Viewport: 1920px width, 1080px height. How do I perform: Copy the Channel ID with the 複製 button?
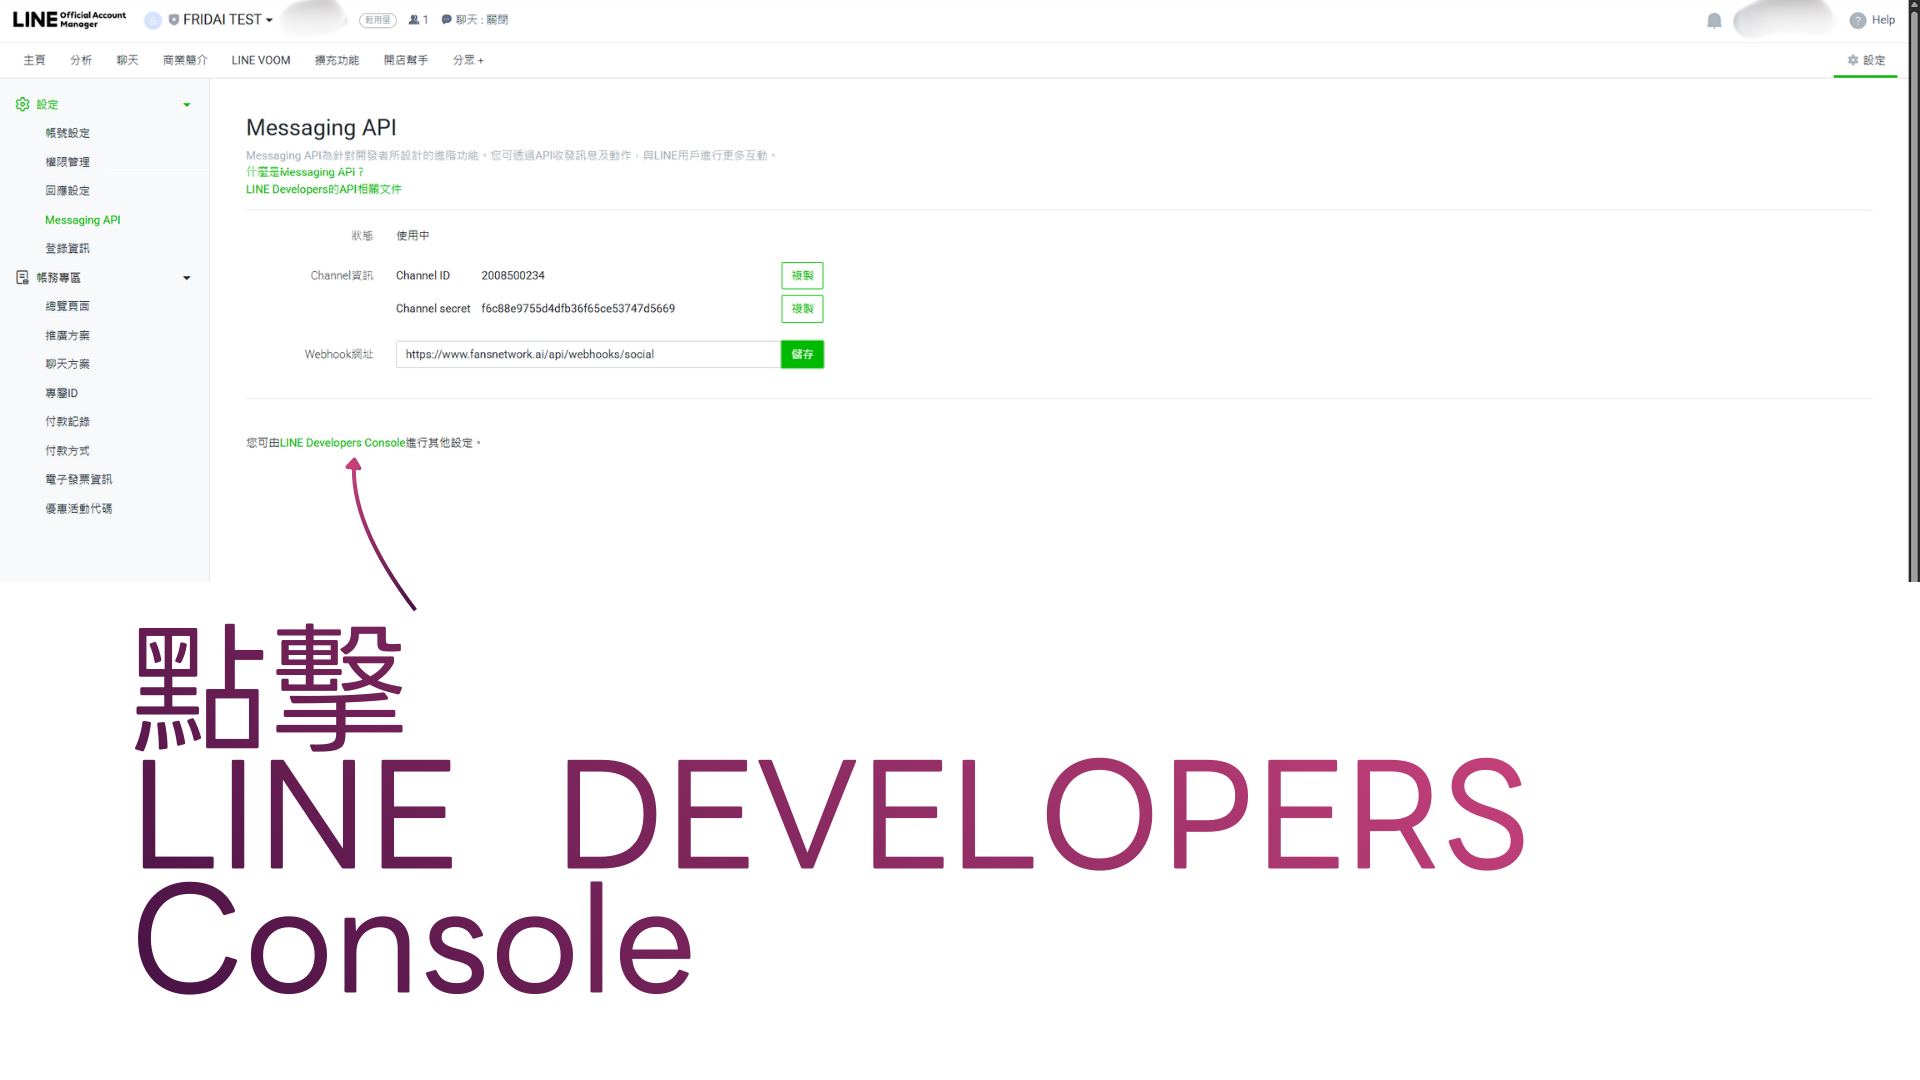click(802, 275)
